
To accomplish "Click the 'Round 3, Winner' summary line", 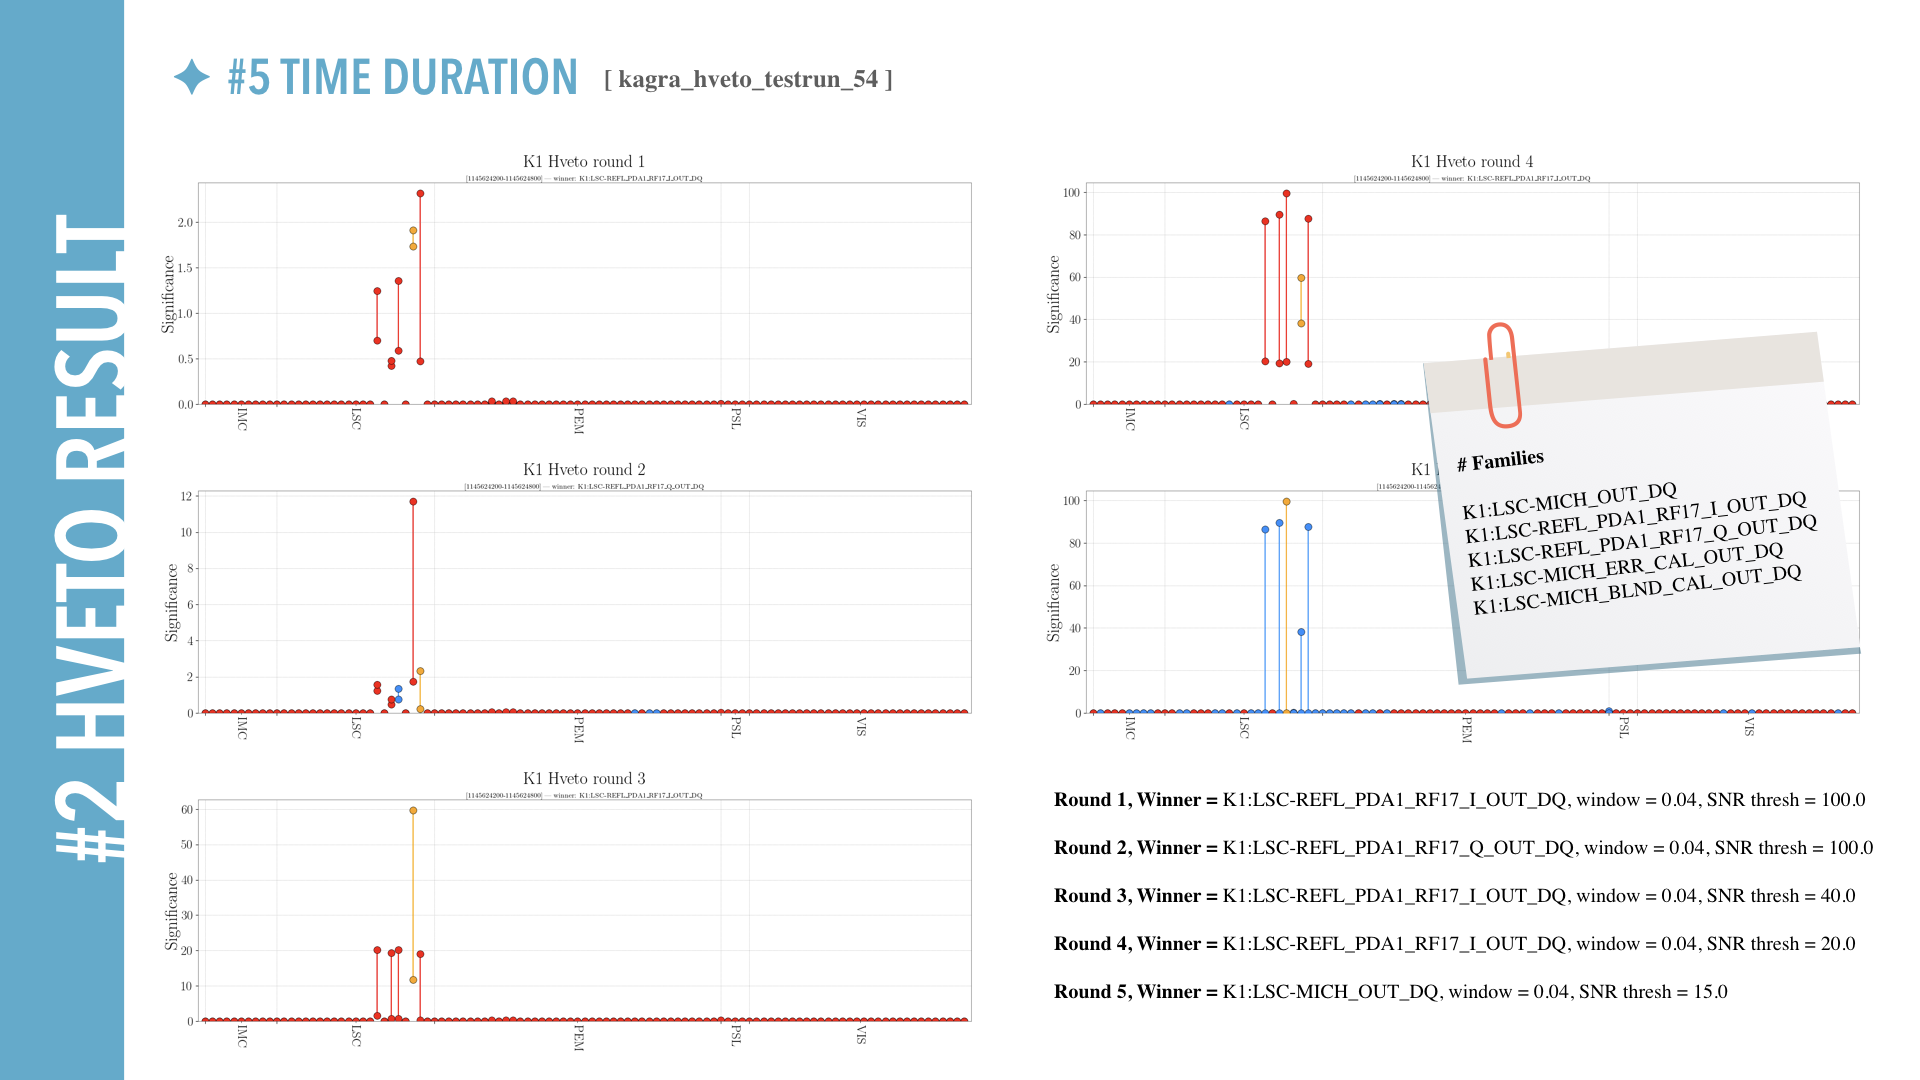I will [x=1455, y=896].
